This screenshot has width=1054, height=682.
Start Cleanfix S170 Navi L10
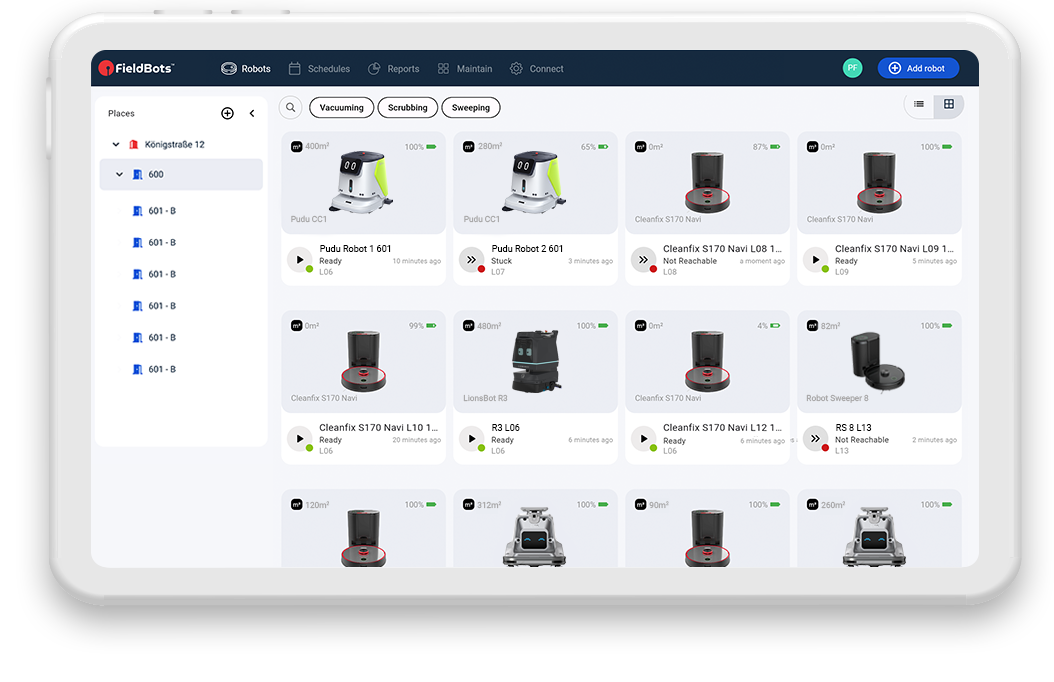(x=300, y=439)
